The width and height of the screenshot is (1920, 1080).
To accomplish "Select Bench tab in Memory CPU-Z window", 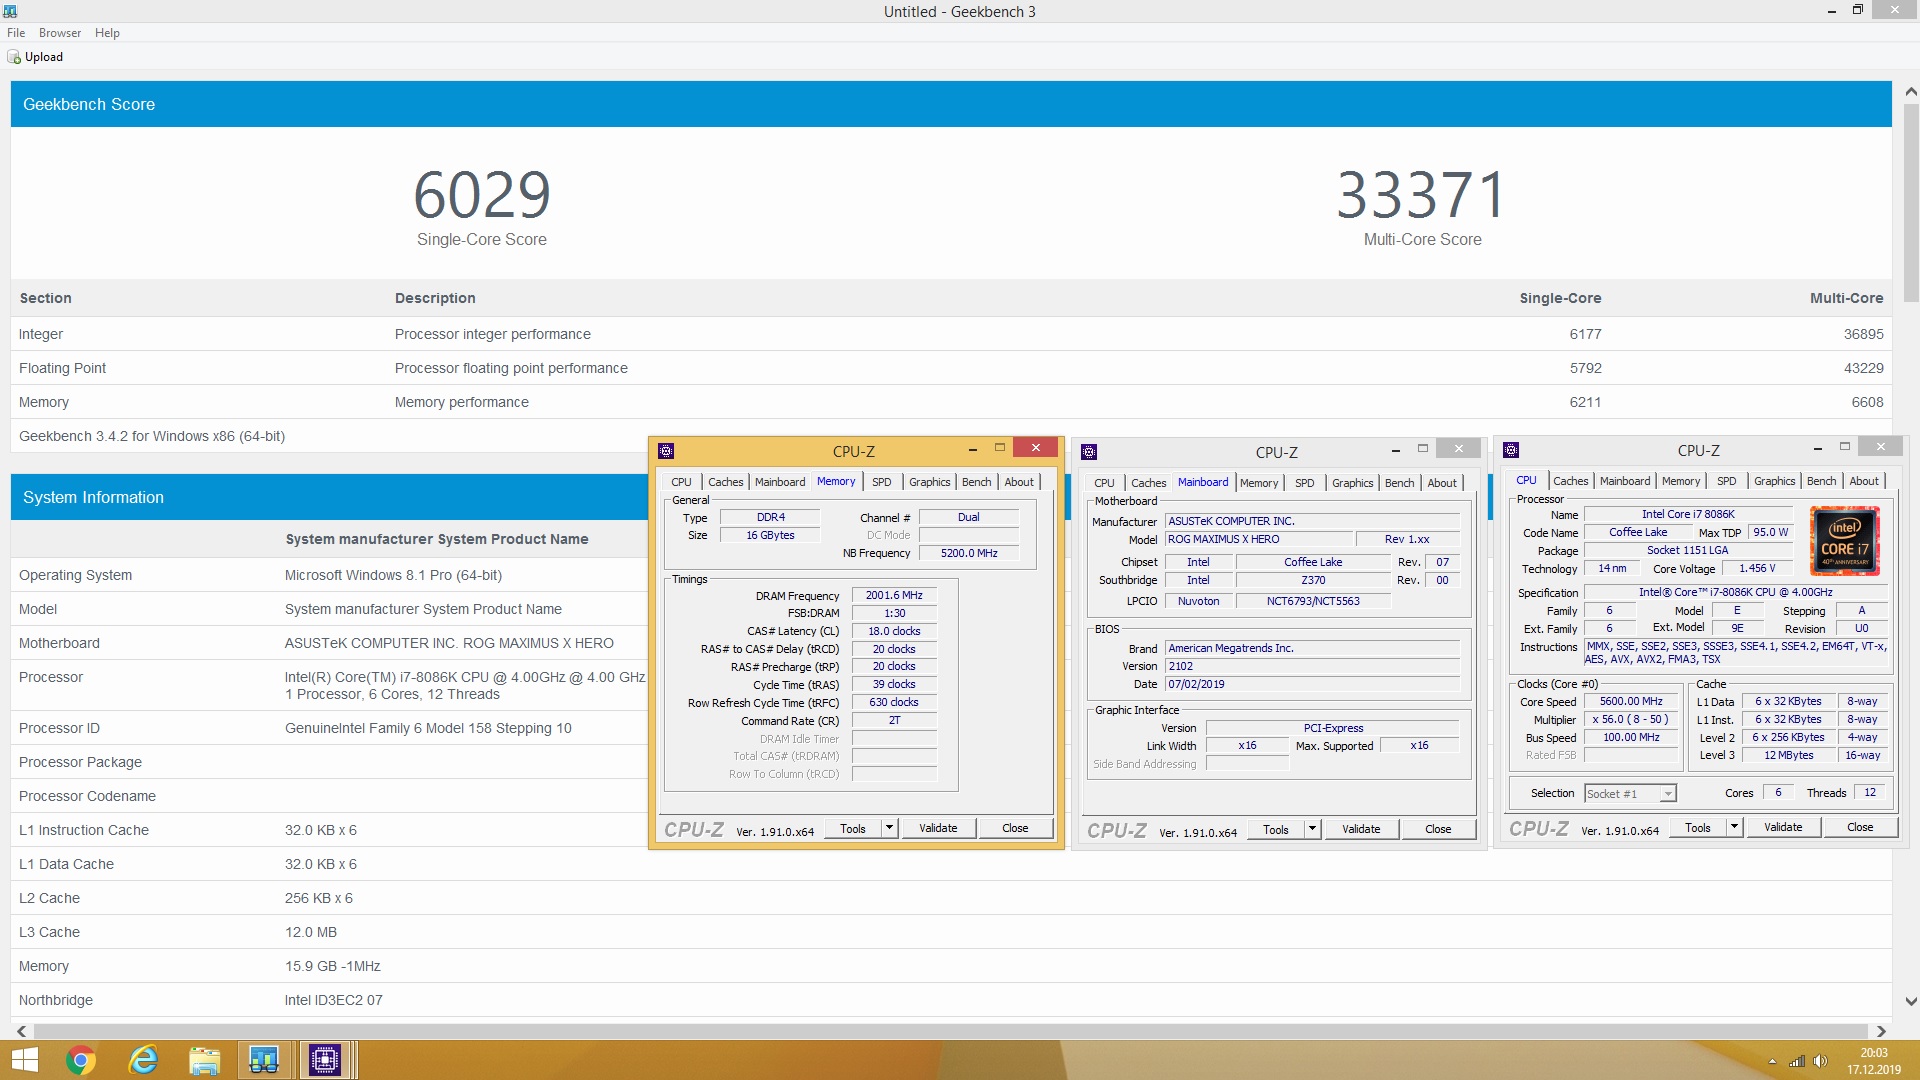I will (x=977, y=482).
